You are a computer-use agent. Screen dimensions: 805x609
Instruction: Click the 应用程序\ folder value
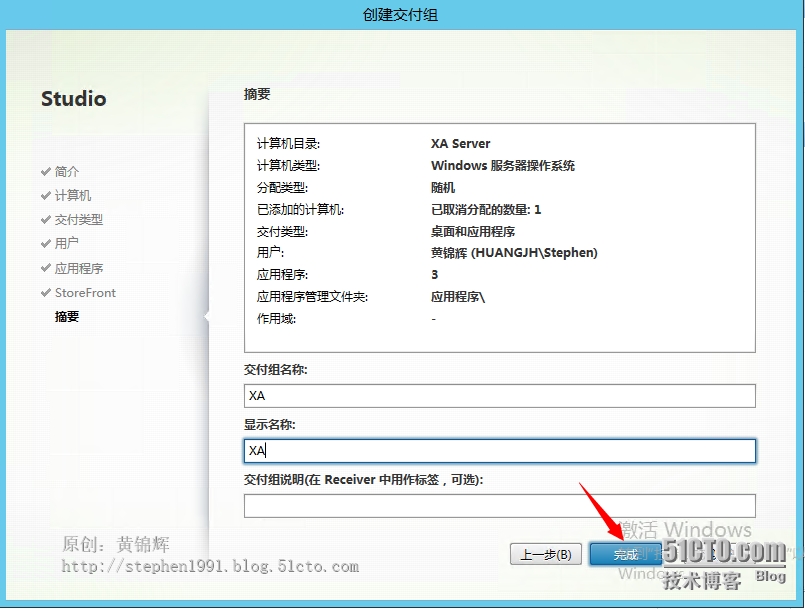click(x=458, y=297)
